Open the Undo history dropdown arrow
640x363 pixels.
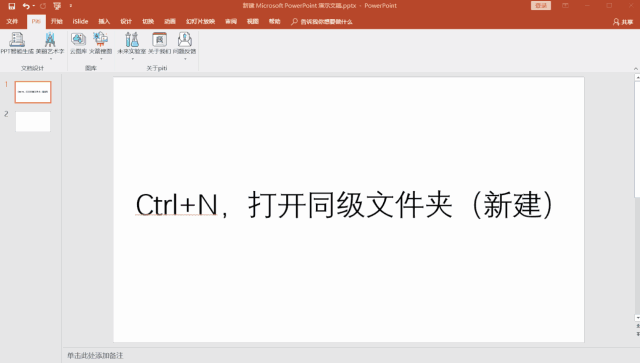(x=33, y=6)
